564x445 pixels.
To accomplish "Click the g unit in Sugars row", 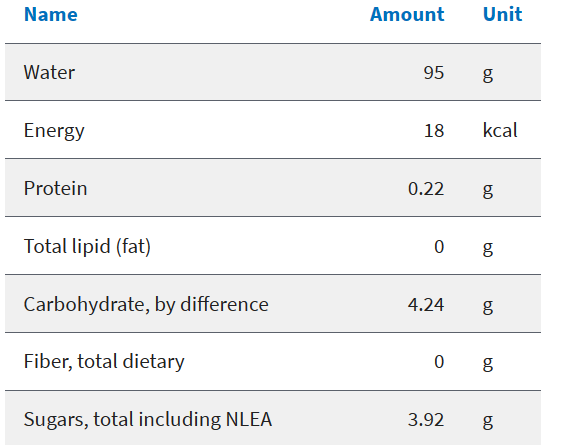I will [x=488, y=421].
